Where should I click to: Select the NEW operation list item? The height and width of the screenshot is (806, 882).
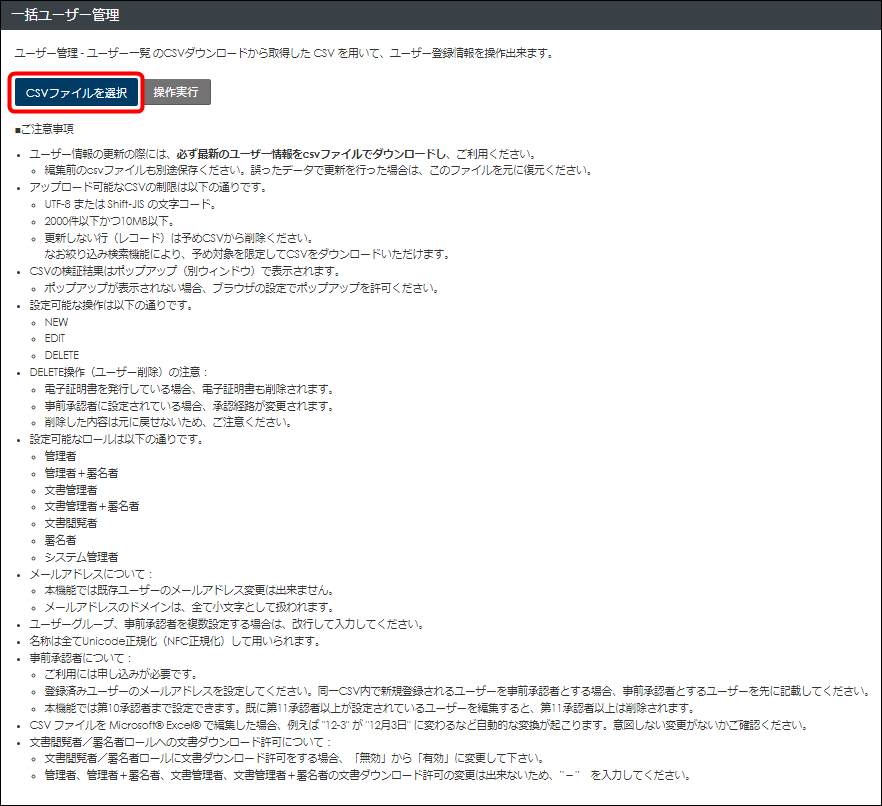tap(57, 322)
